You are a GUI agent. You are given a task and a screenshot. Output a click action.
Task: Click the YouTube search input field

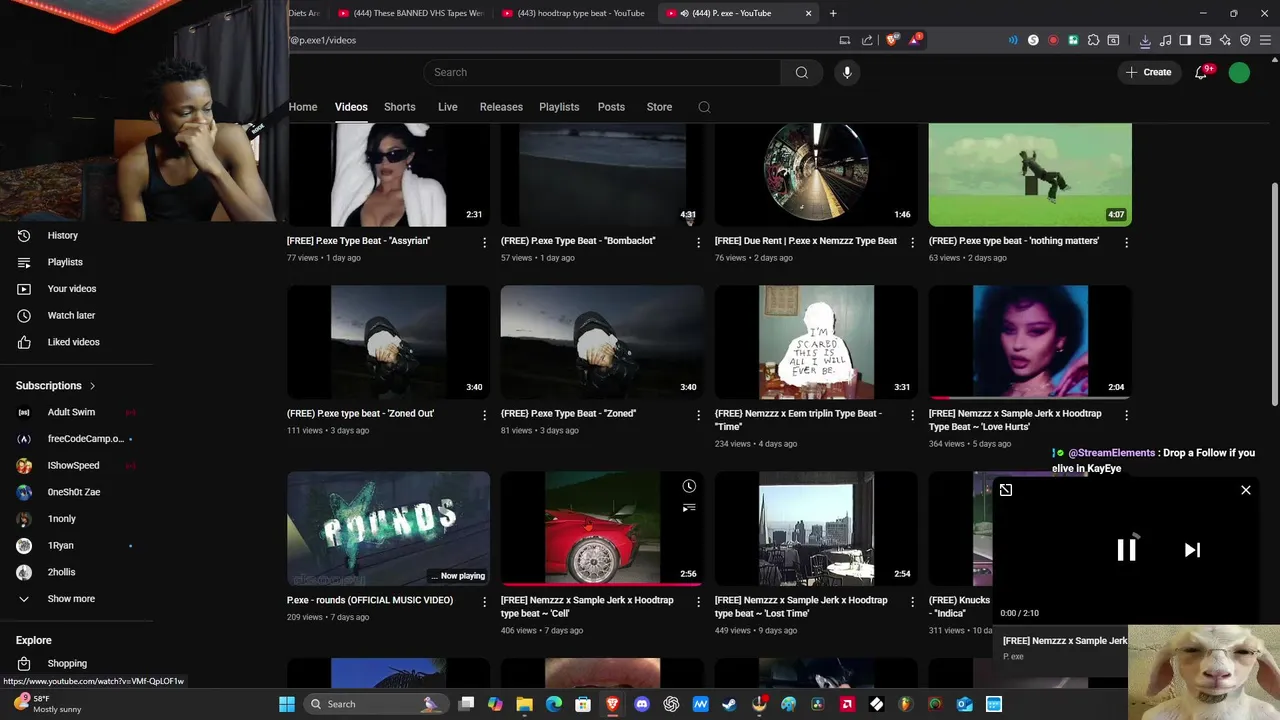click(x=602, y=72)
